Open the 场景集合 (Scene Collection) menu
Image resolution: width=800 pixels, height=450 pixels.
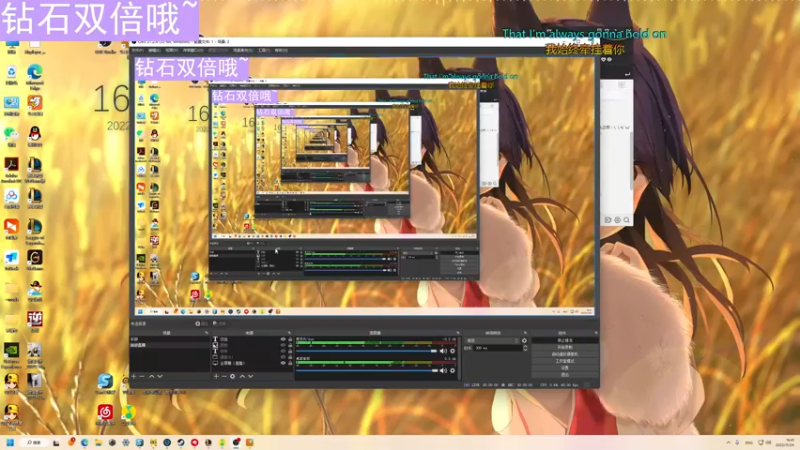242,50
